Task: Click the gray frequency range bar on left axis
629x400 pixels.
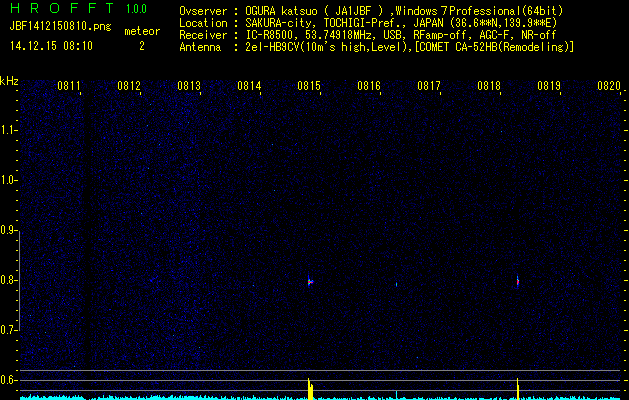Action: coord(19,281)
